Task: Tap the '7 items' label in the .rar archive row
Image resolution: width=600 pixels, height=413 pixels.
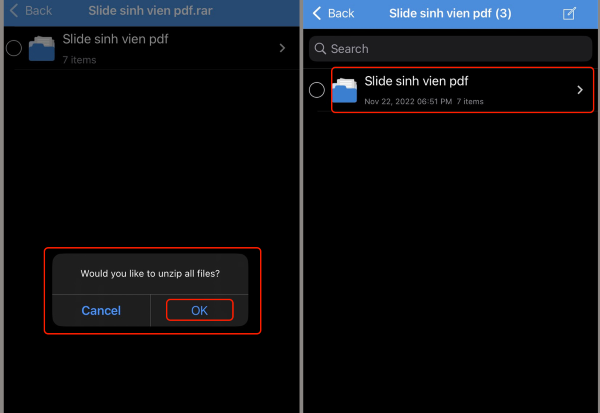Action: pyautogui.click(x=79, y=60)
